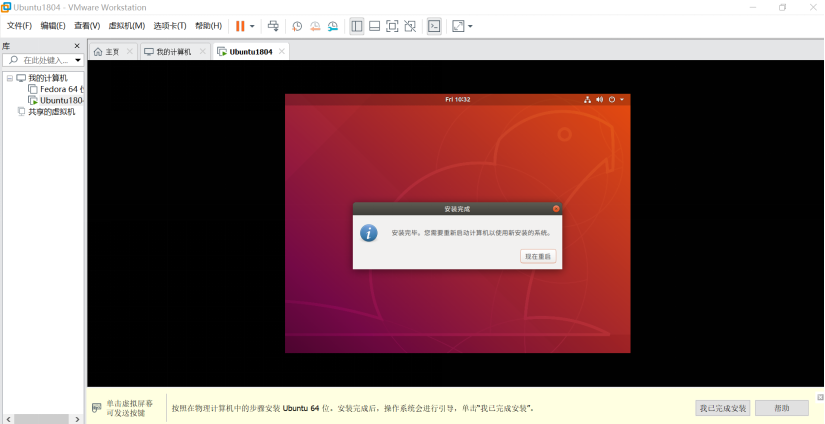Close the 我的计算机 tab

pos(203,51)
